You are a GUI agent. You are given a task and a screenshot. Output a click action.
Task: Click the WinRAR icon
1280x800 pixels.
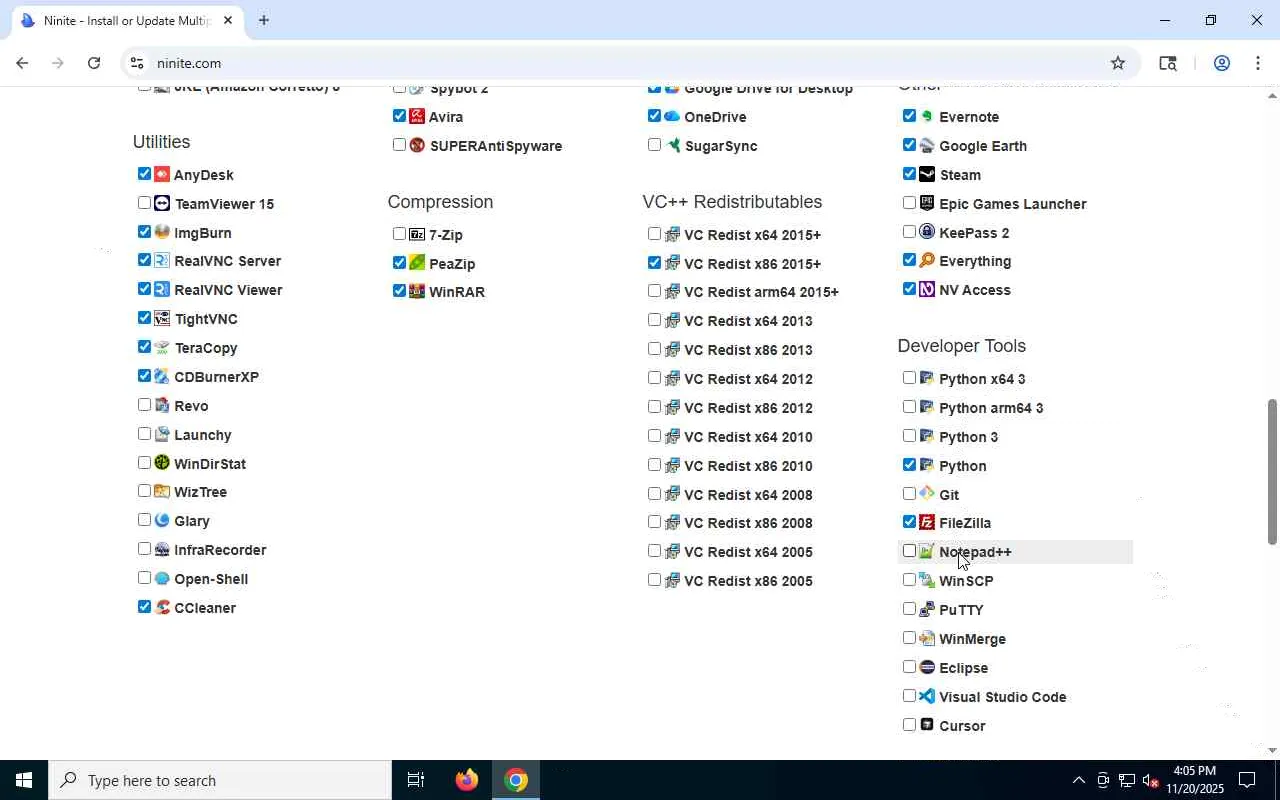[417, 291]
